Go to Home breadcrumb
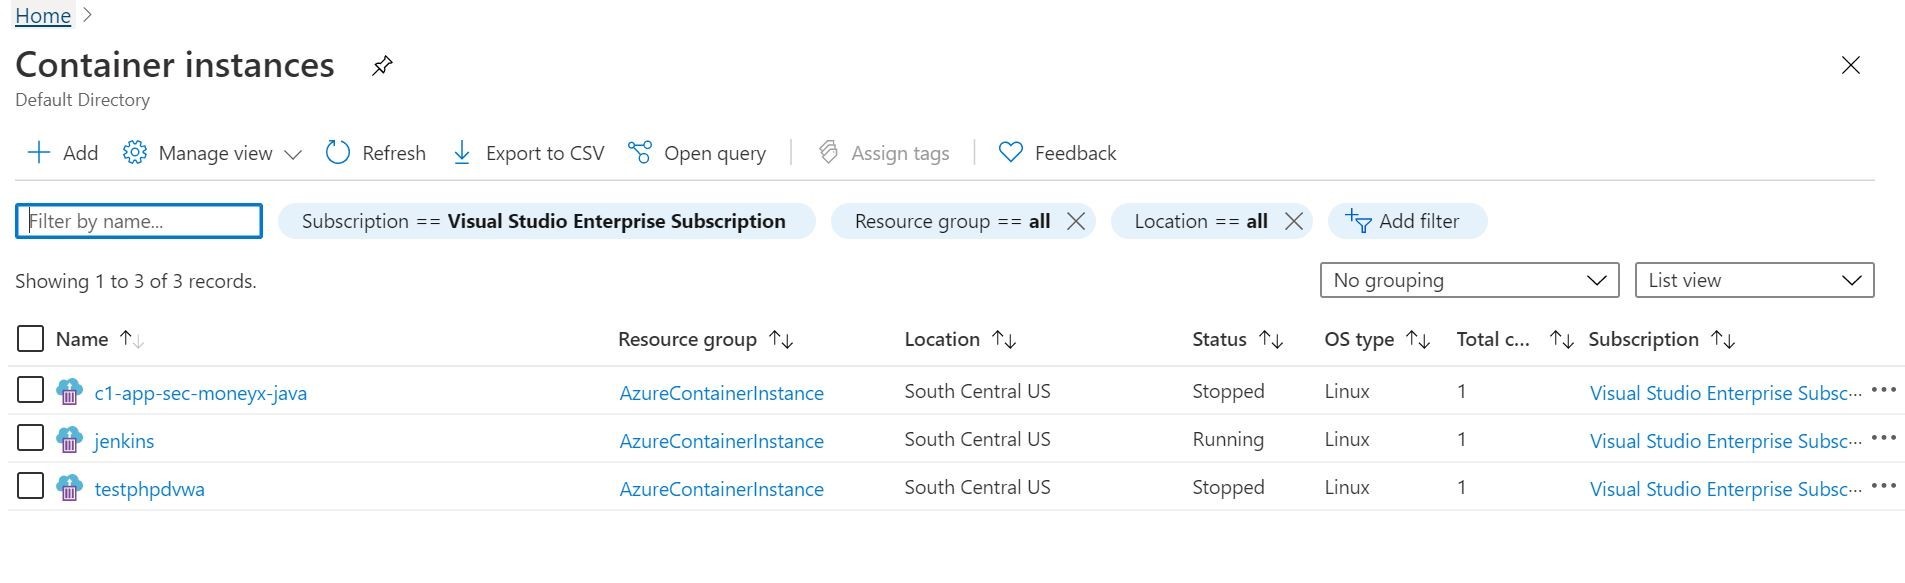Image resolution: width=1905 pixels, height=583 pixels. click(x=43, y=15)
